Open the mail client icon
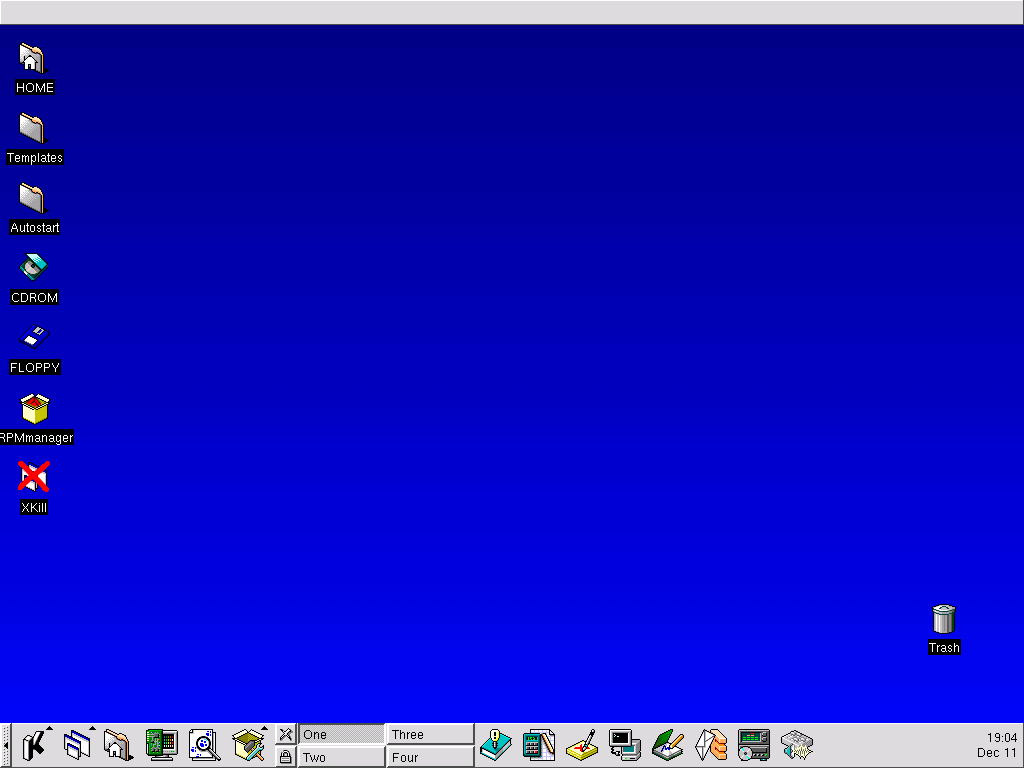 [x=711, y=745]
